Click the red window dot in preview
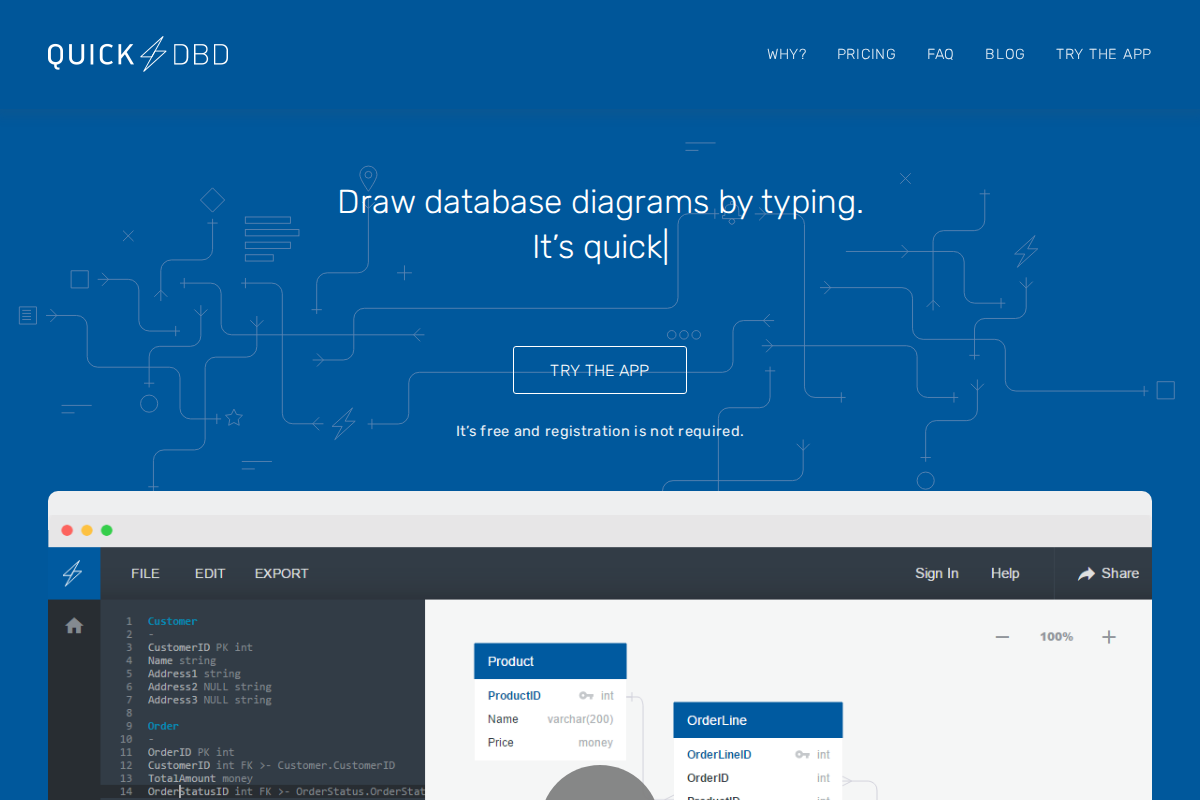This screenshot has width=1200, height=800. 67,530
